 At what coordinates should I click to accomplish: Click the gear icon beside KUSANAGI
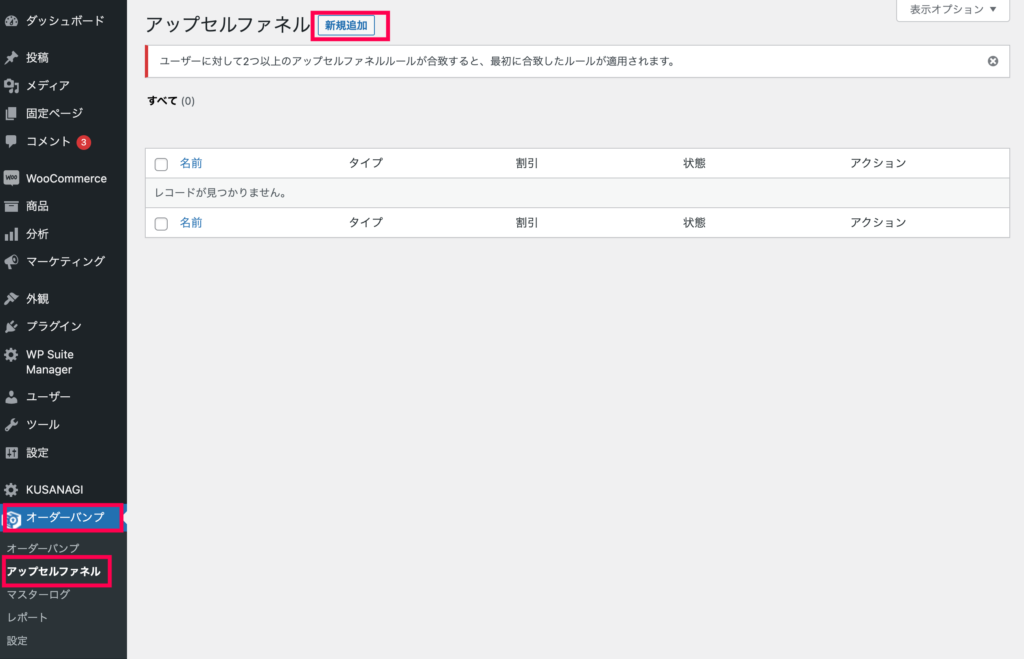pos(11,489)
